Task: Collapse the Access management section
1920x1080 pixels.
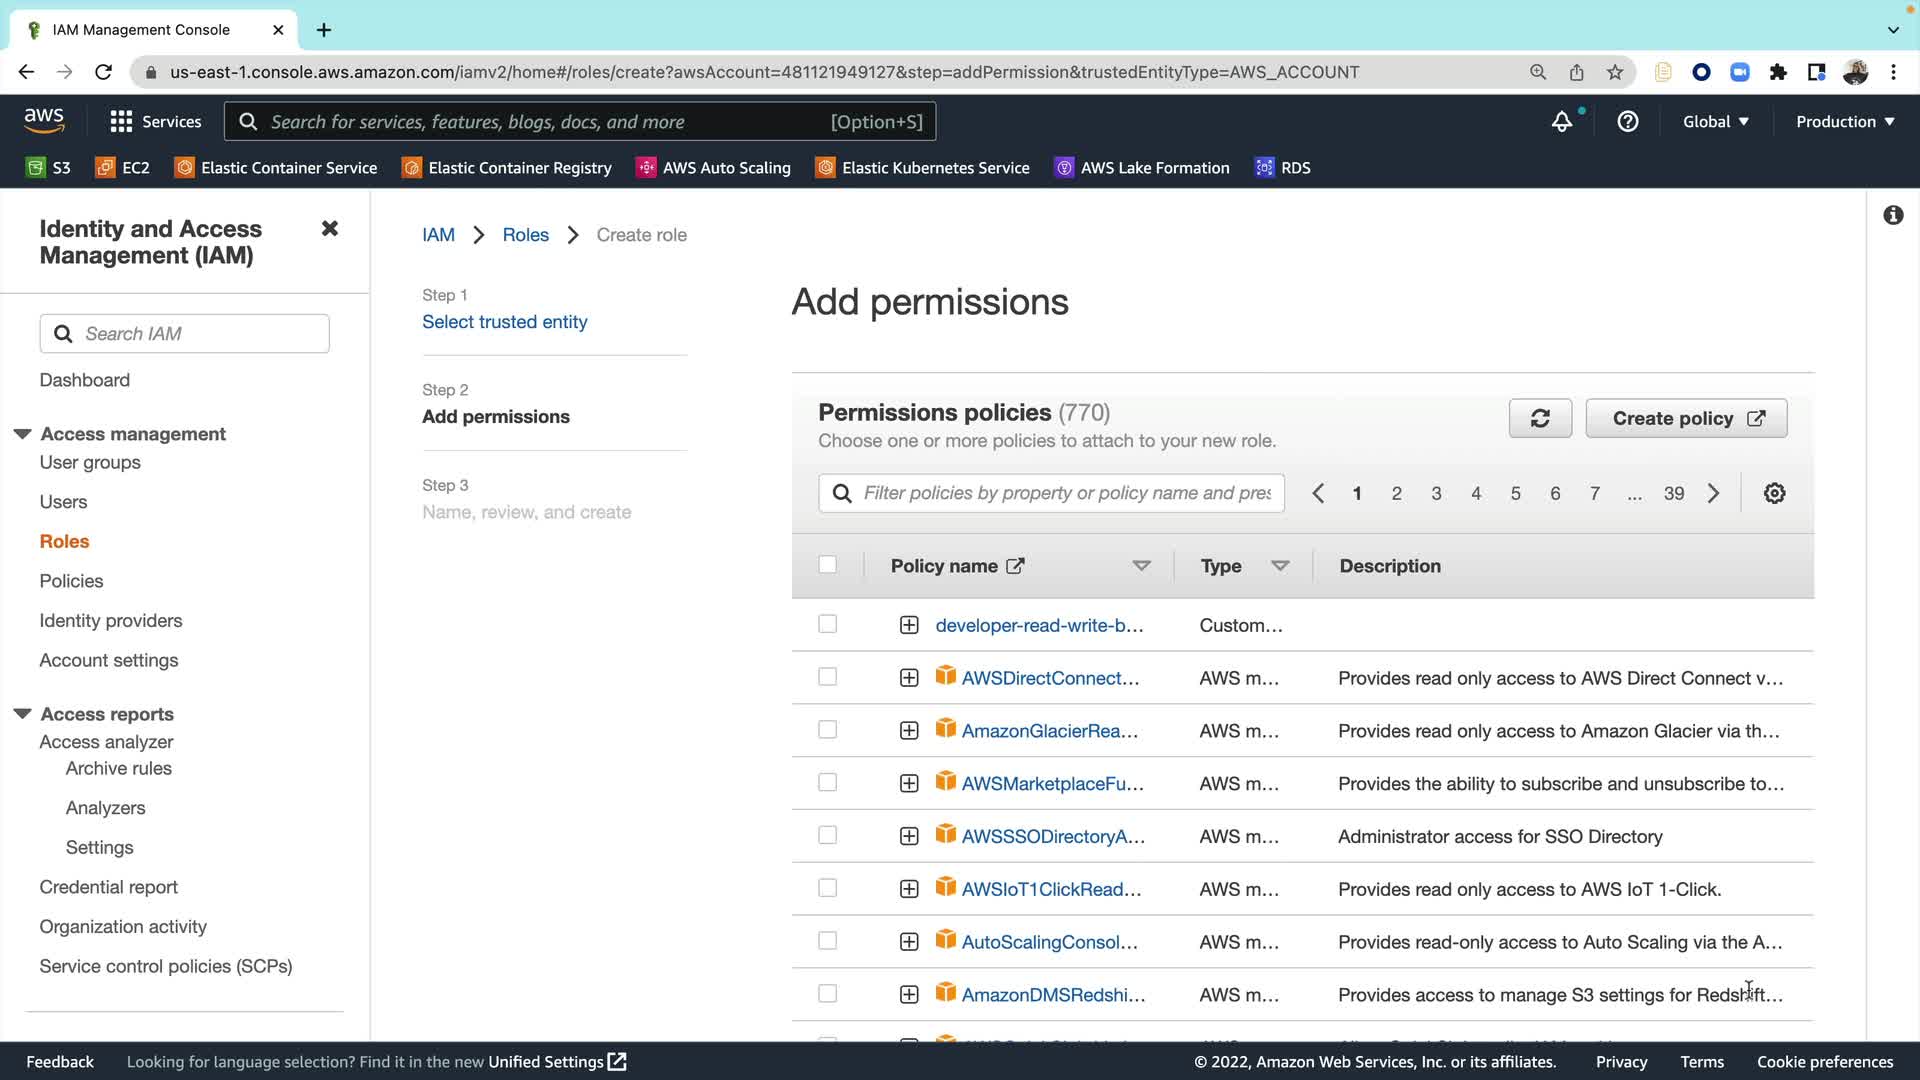Action: pos(22,434)
